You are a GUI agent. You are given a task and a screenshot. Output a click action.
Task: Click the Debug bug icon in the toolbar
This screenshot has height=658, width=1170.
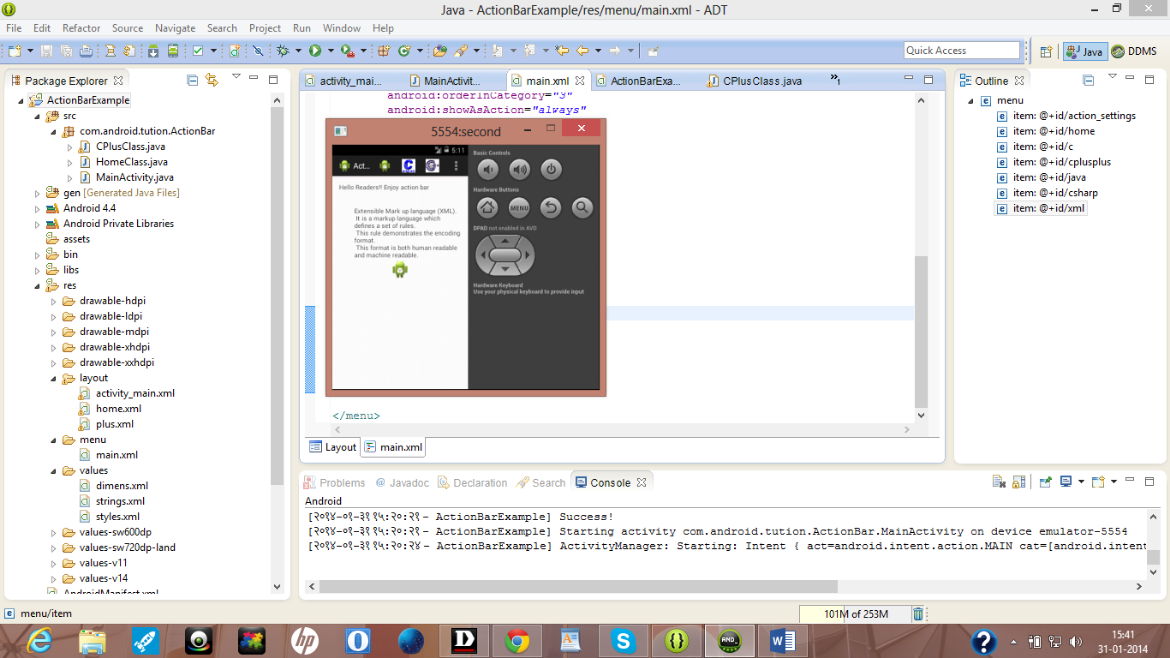[x=283, y=50]
